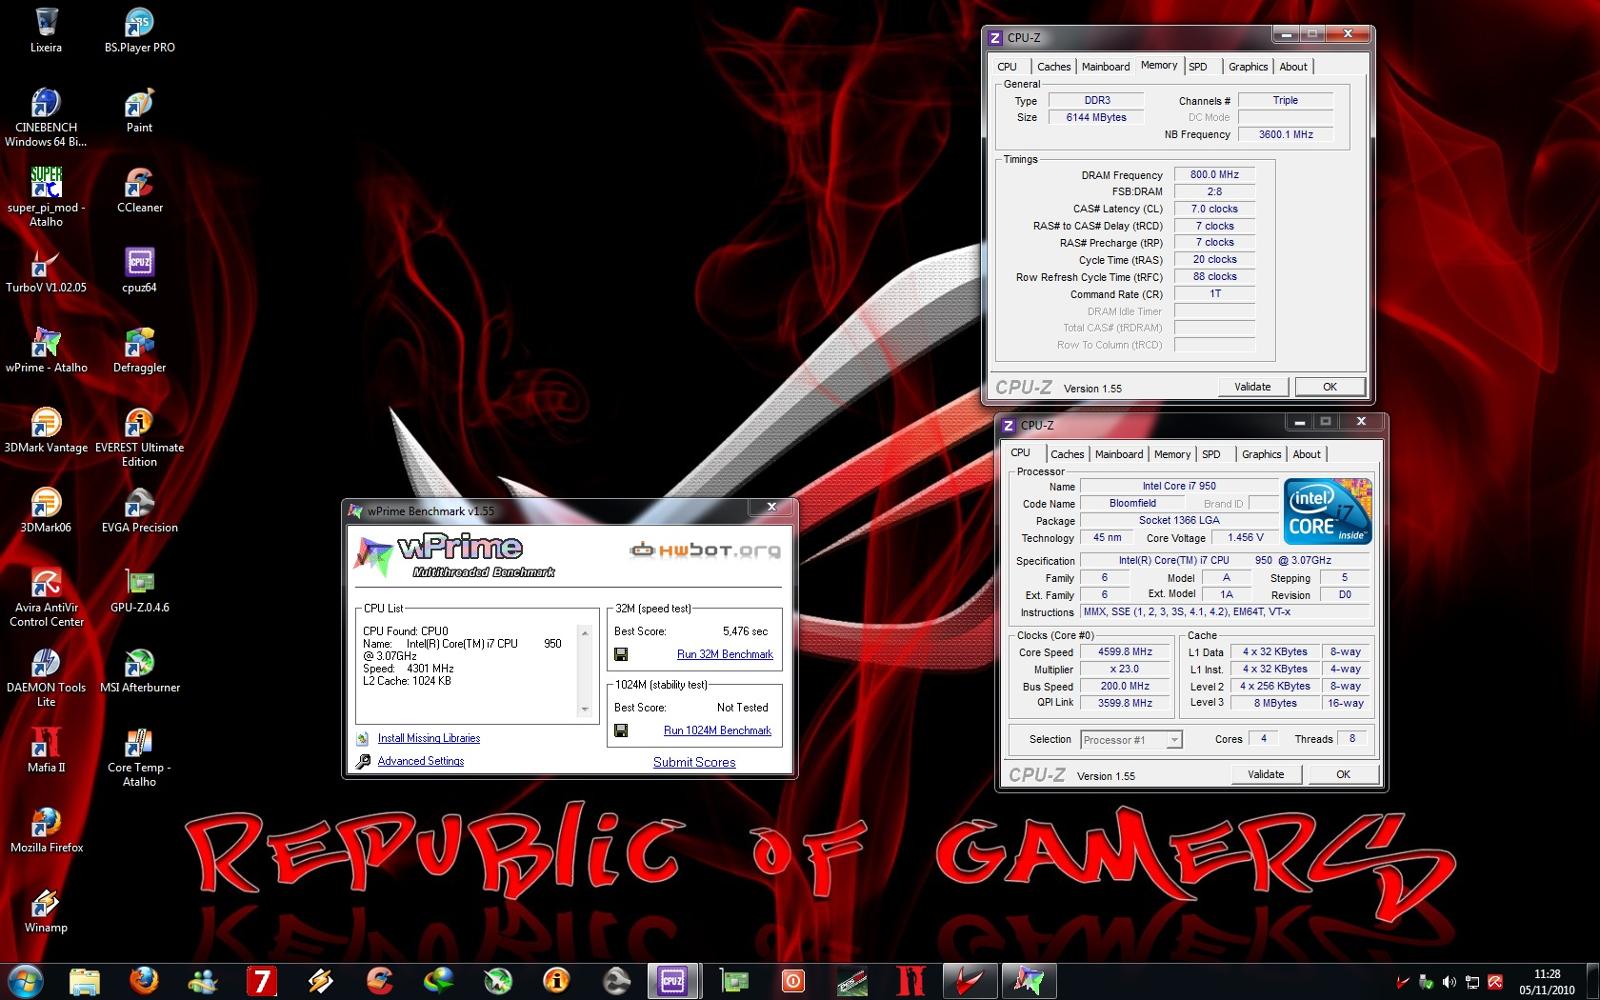
Task: Open Processor #1 selection dropdown in CPU-Z
Action: pyautogui.click(x=1131, y=740)
